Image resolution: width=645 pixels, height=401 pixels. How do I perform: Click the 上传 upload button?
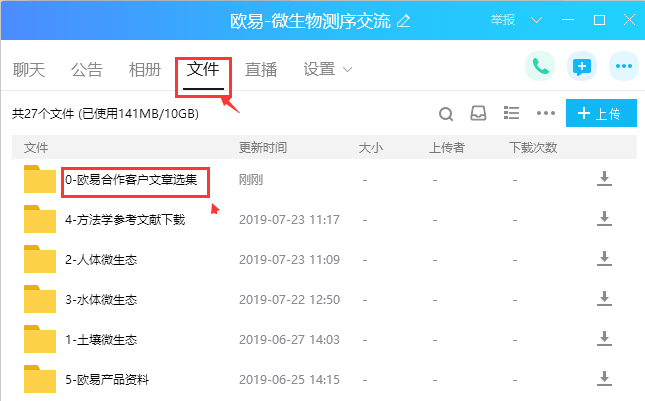point(601,113)
